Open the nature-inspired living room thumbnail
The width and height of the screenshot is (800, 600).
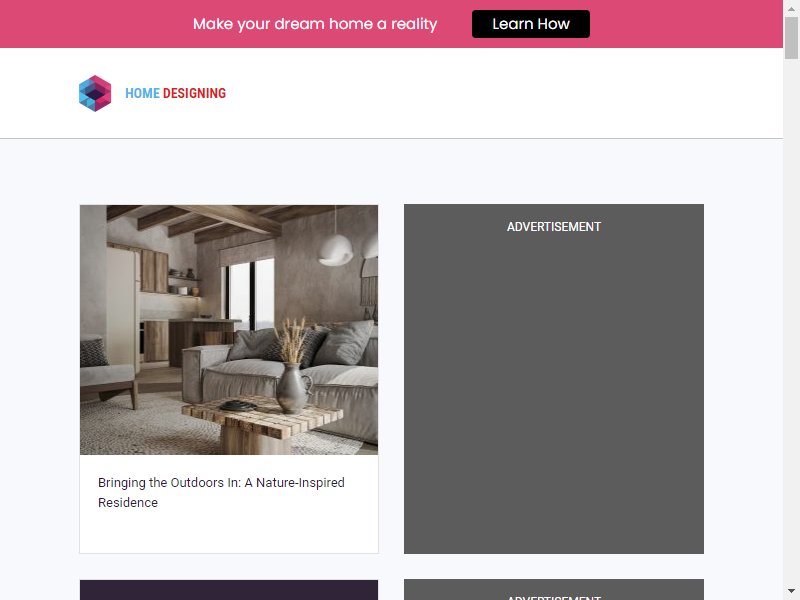(x=229, y=330)
